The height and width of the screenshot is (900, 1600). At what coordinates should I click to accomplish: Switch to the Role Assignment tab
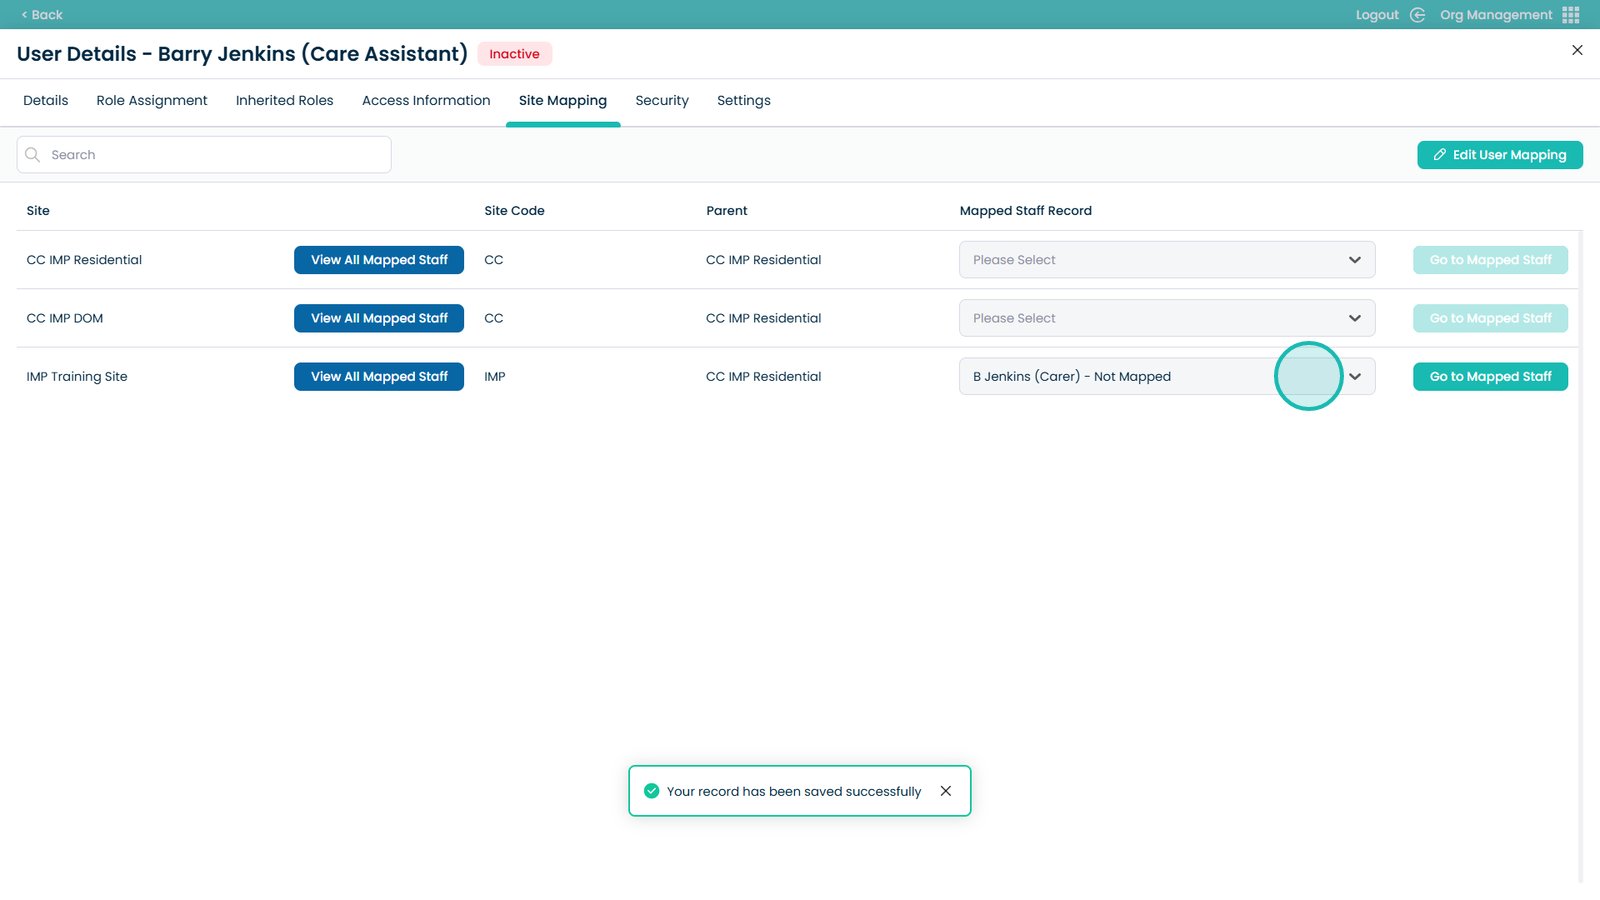pos(152,101)
